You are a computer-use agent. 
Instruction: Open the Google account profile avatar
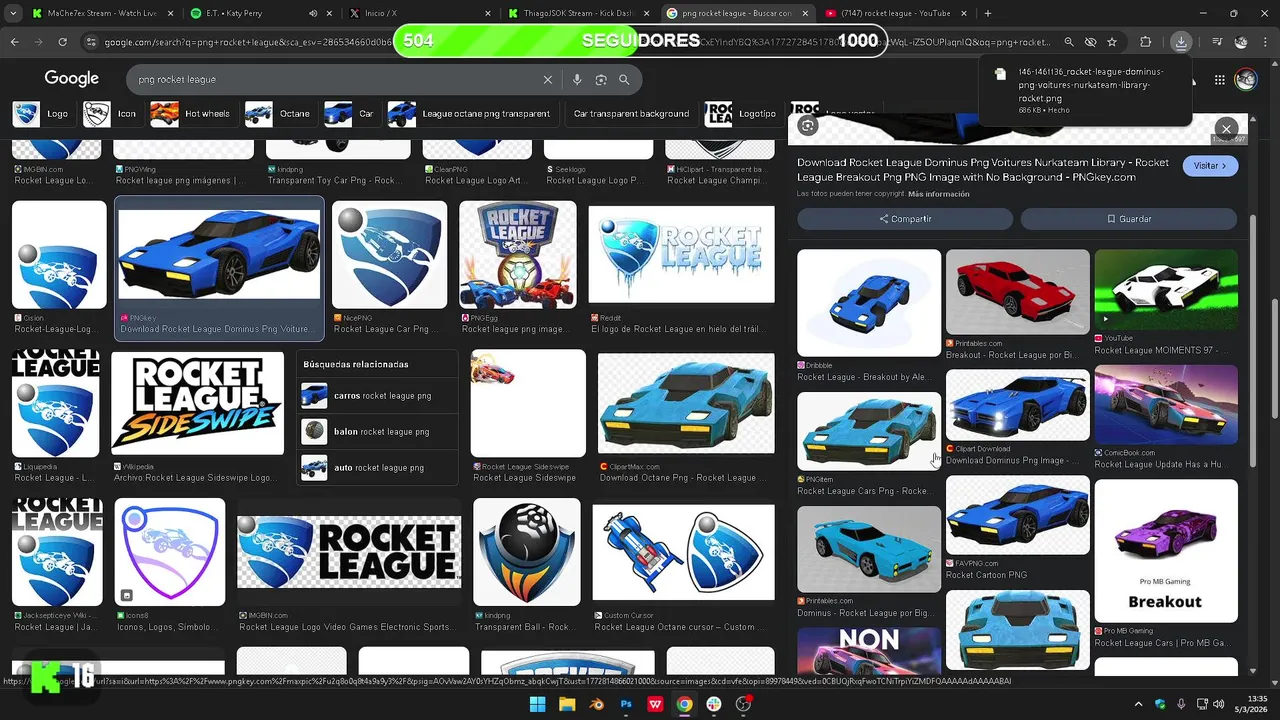click(x=1245, y=79)
